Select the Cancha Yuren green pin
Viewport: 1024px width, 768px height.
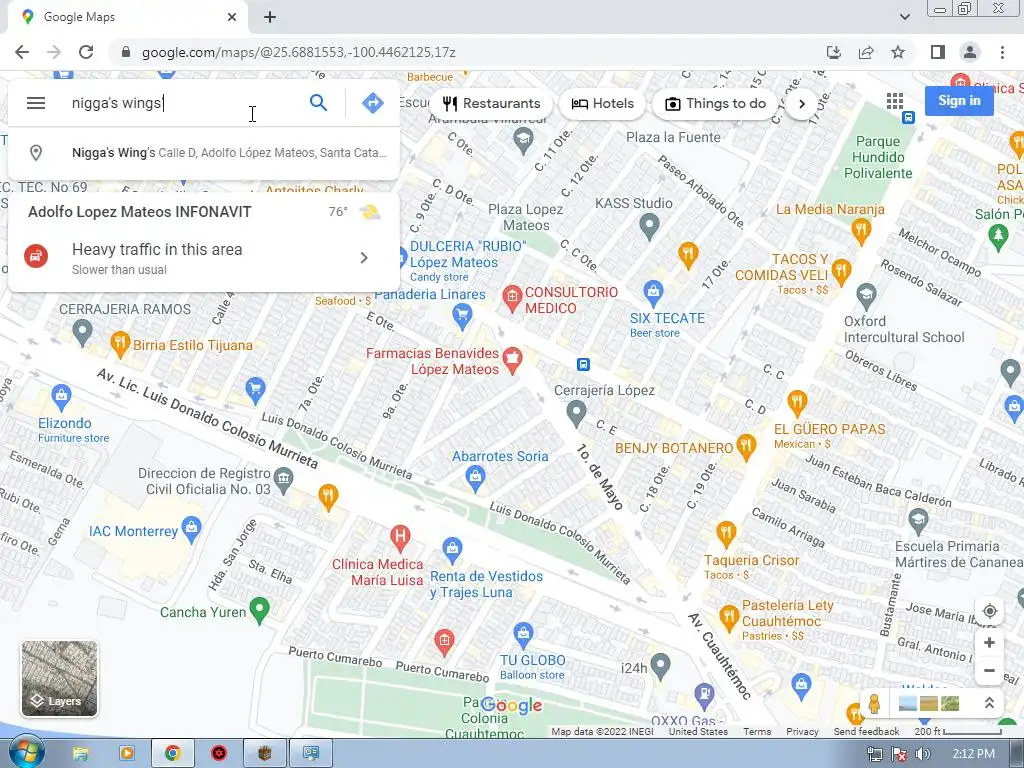tap(260, 610)
